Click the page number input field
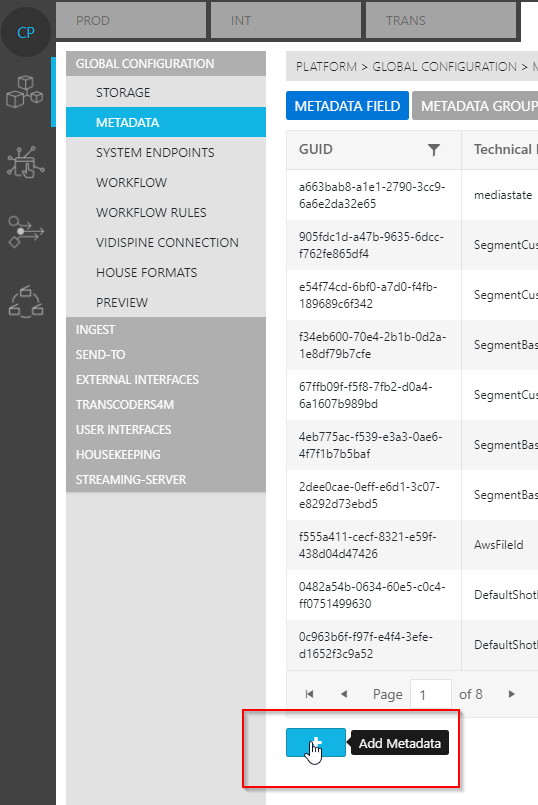Viewport: 538px width, 805px height. [431, 695]
